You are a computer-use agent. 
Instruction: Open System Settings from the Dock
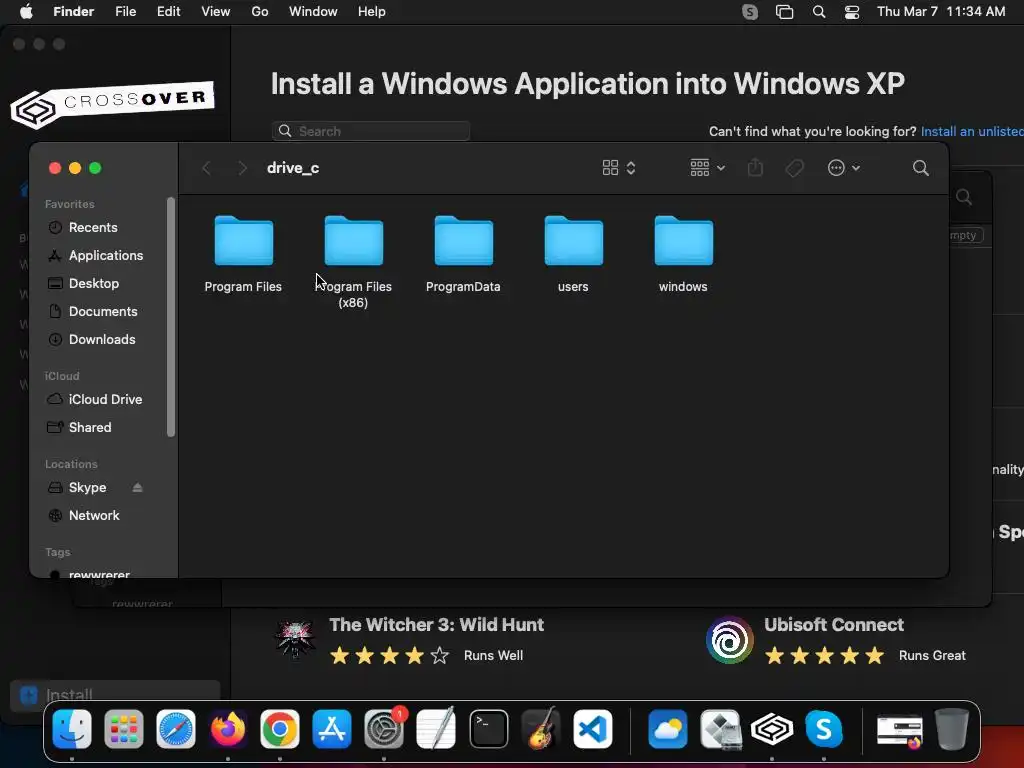pos(384,729)
